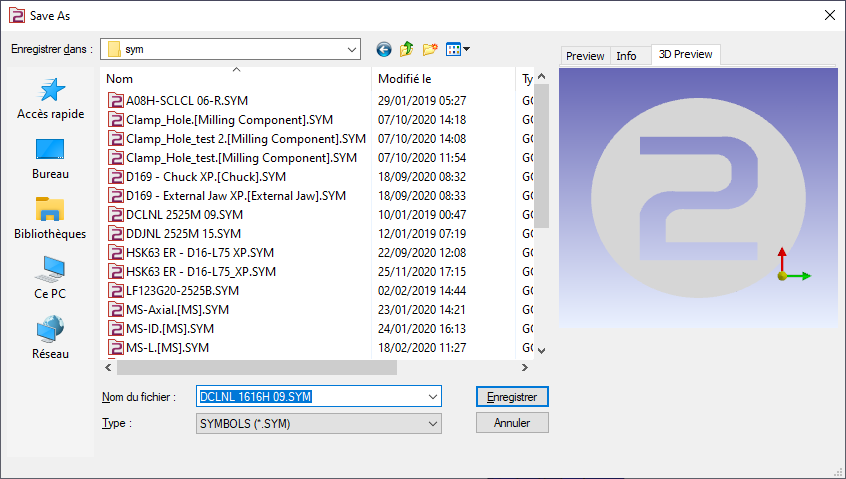This screenshot has height=479, width=846.
Task: Create a new folder
Action: [431, 49]
